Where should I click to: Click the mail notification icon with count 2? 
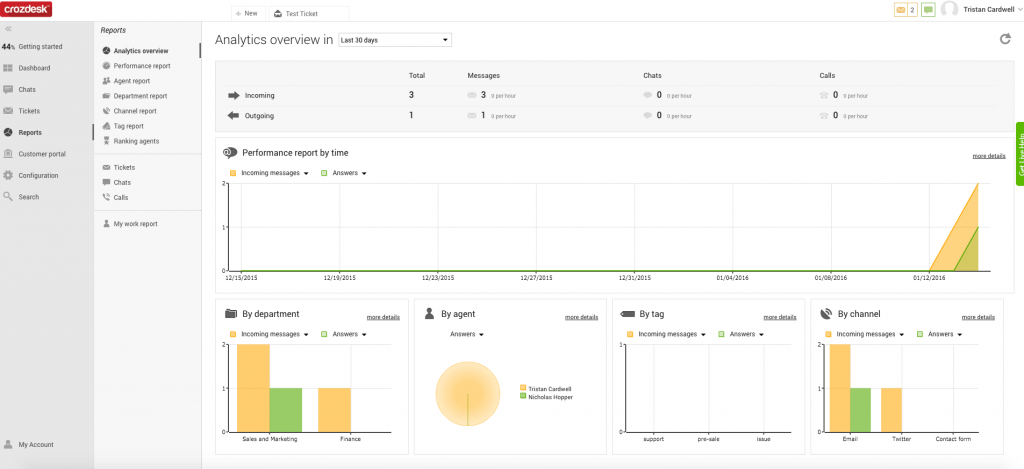(906, 10)
